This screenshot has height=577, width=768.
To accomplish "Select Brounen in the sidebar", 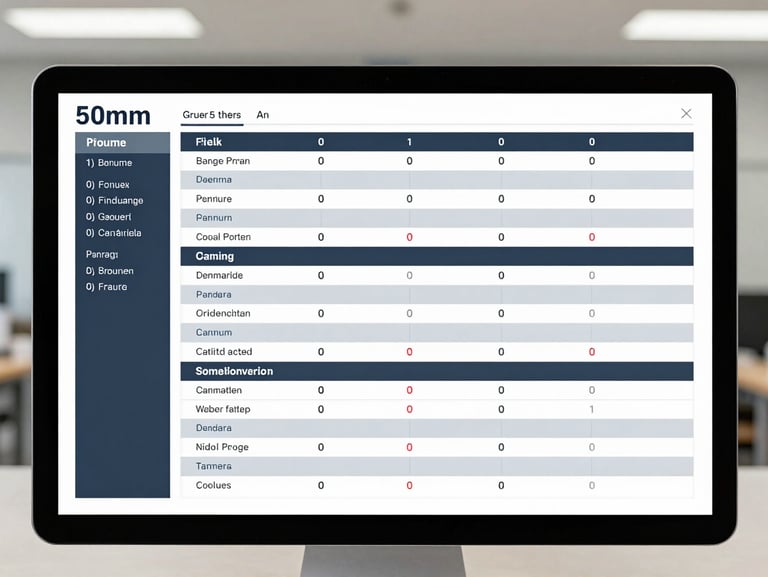I will [x=110, y=271].
